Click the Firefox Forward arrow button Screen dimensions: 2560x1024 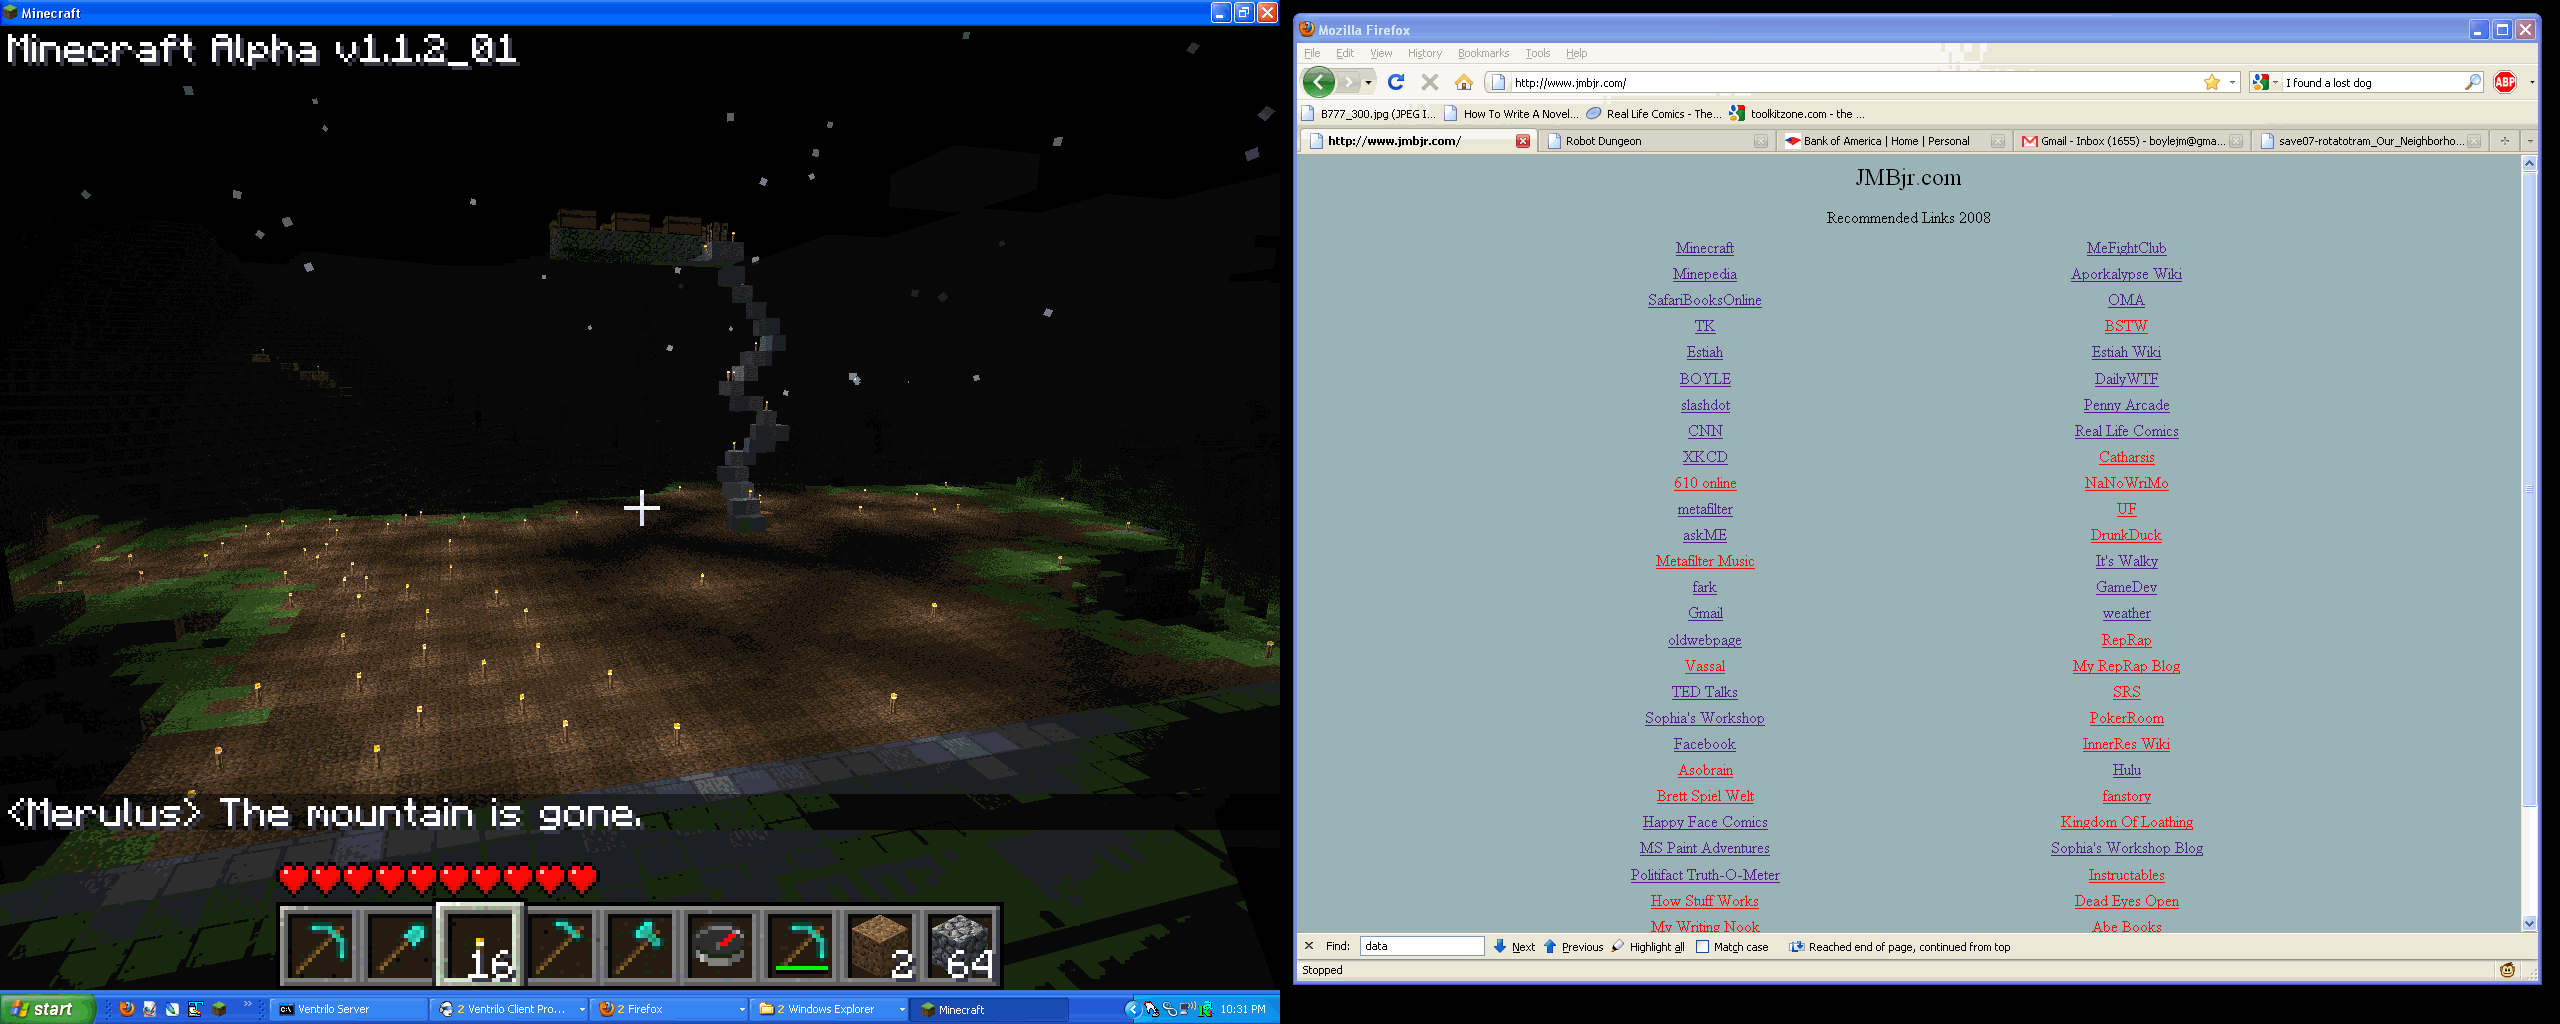tap(1349, 82)
